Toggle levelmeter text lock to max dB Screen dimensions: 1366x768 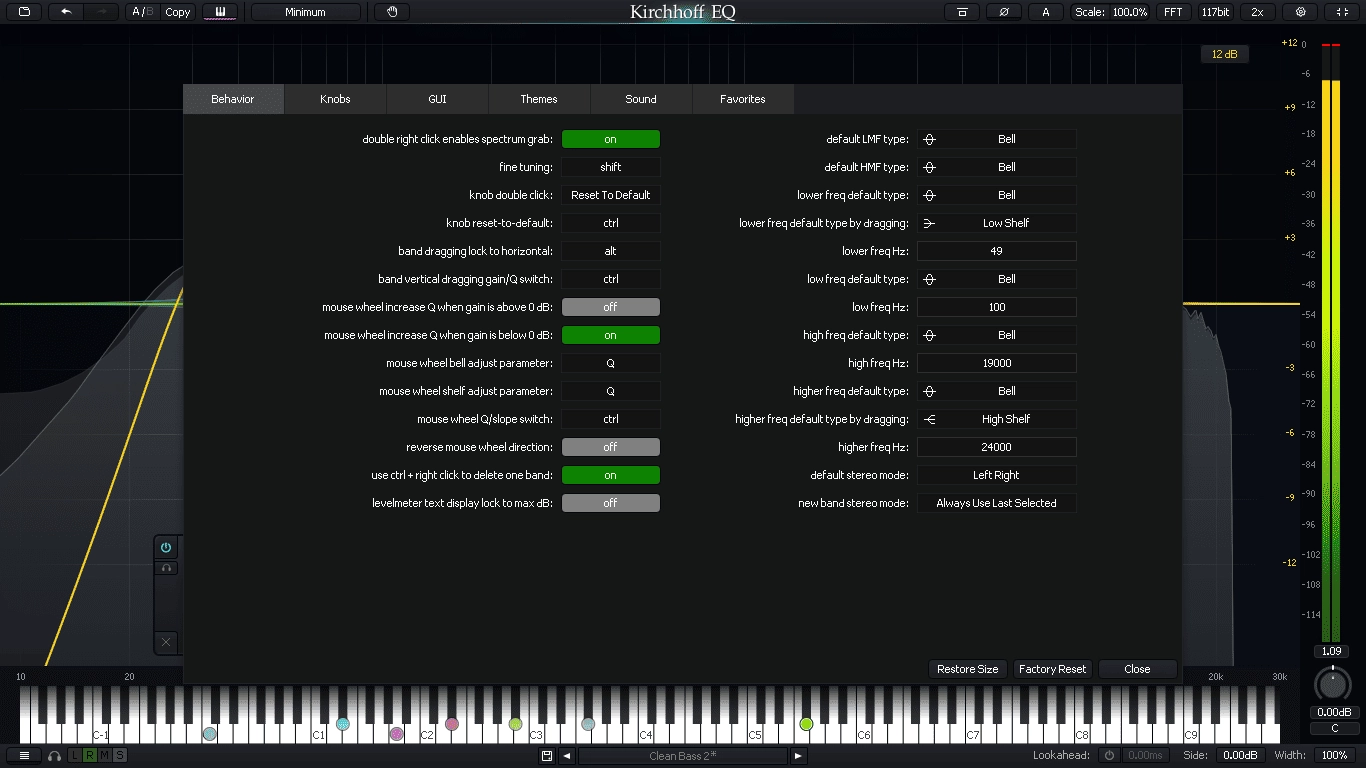pyautogui.click(x=611, y=503)
